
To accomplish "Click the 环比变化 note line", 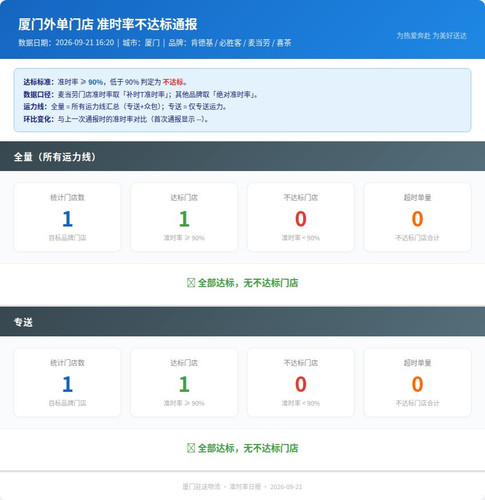I will (117, 119).
